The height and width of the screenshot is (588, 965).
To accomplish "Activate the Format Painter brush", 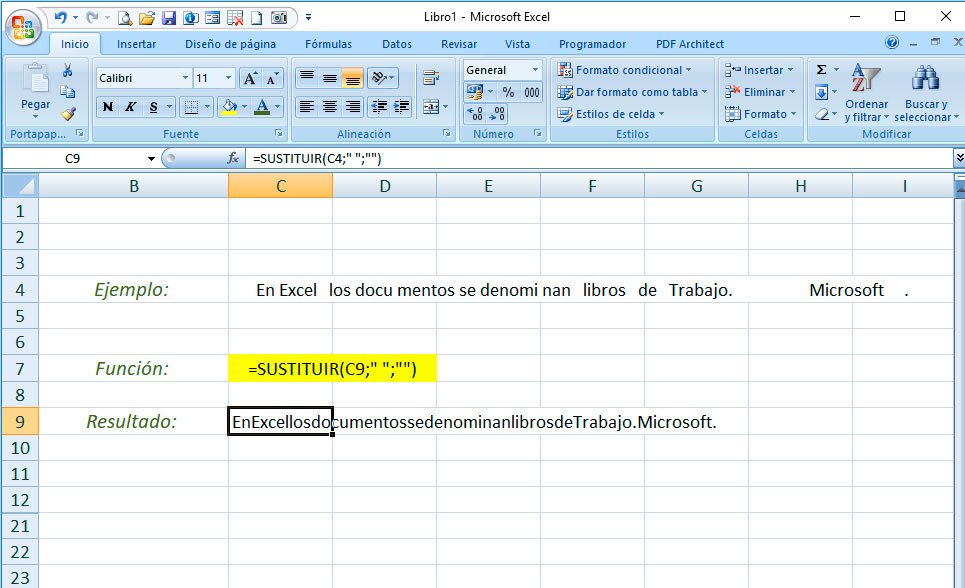I will click(68, 113).
